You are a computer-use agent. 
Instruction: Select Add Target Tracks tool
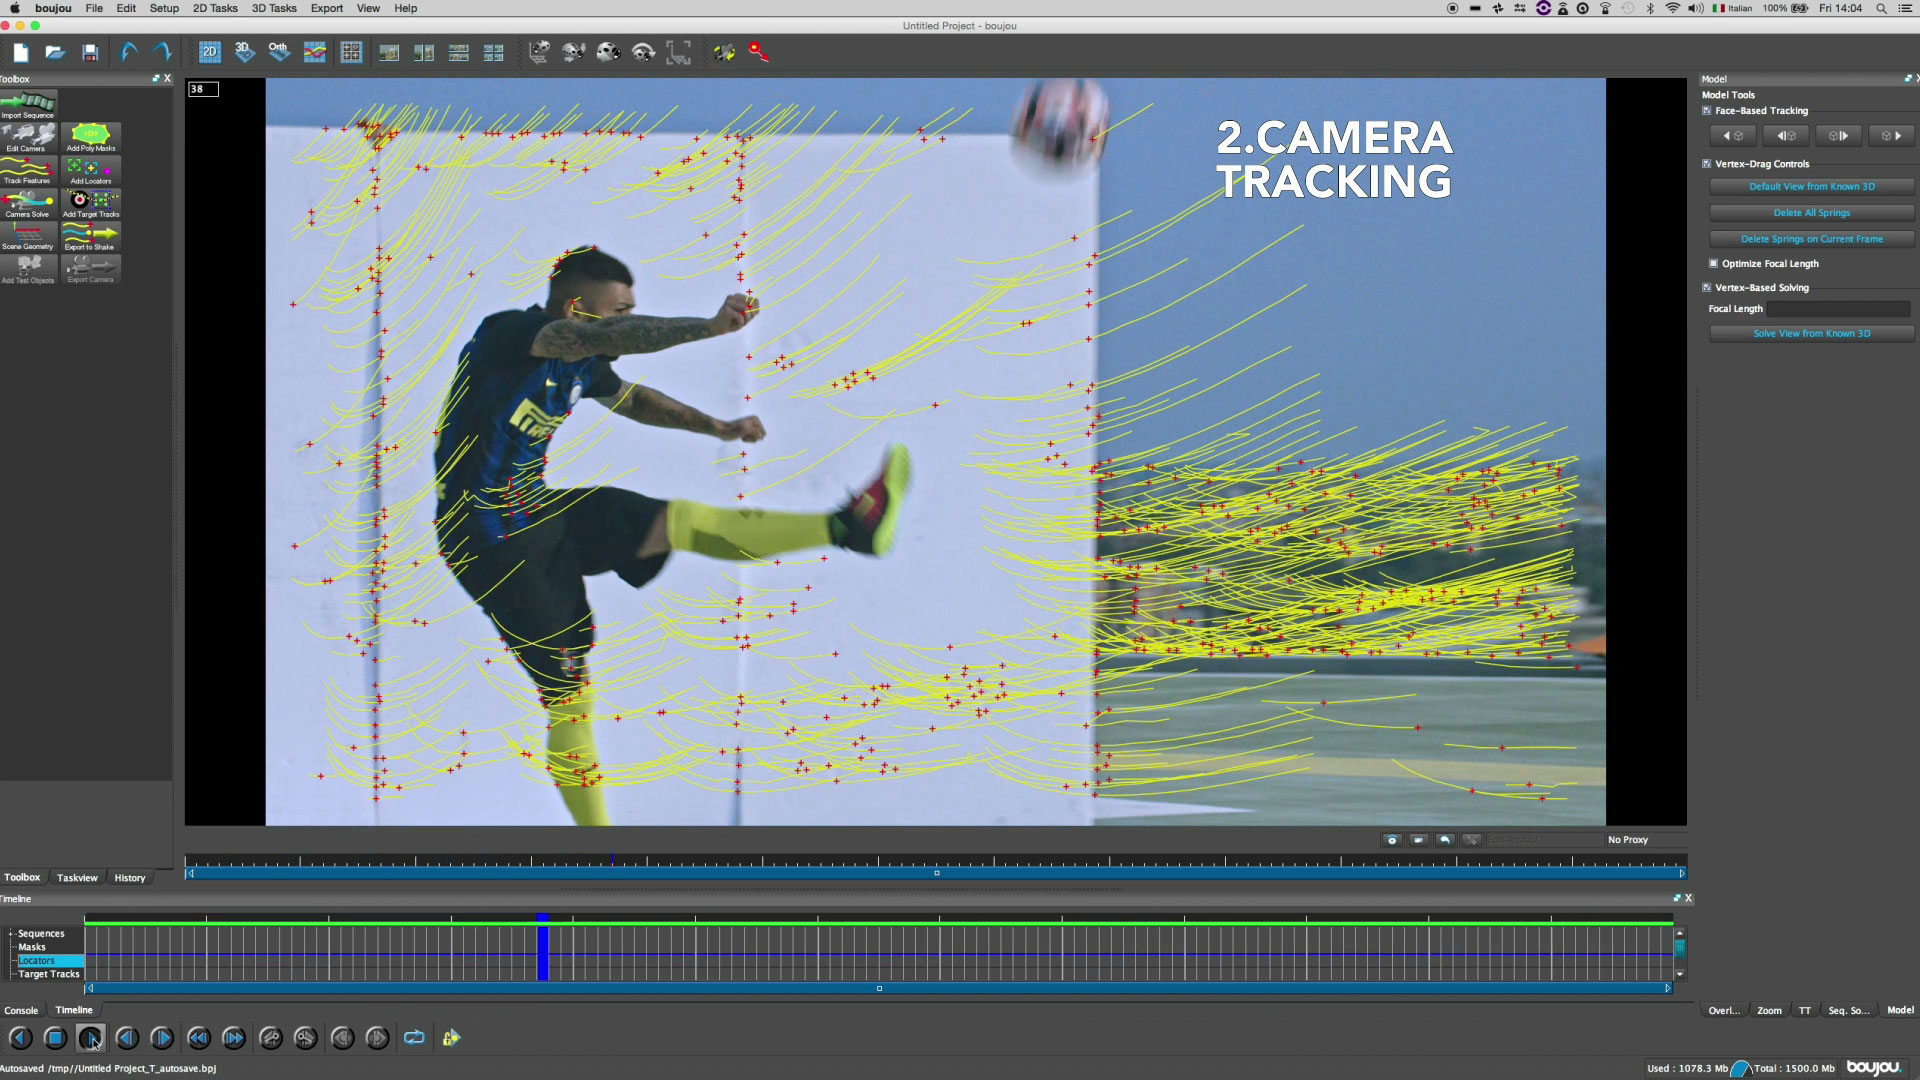[x=91, y=204]
